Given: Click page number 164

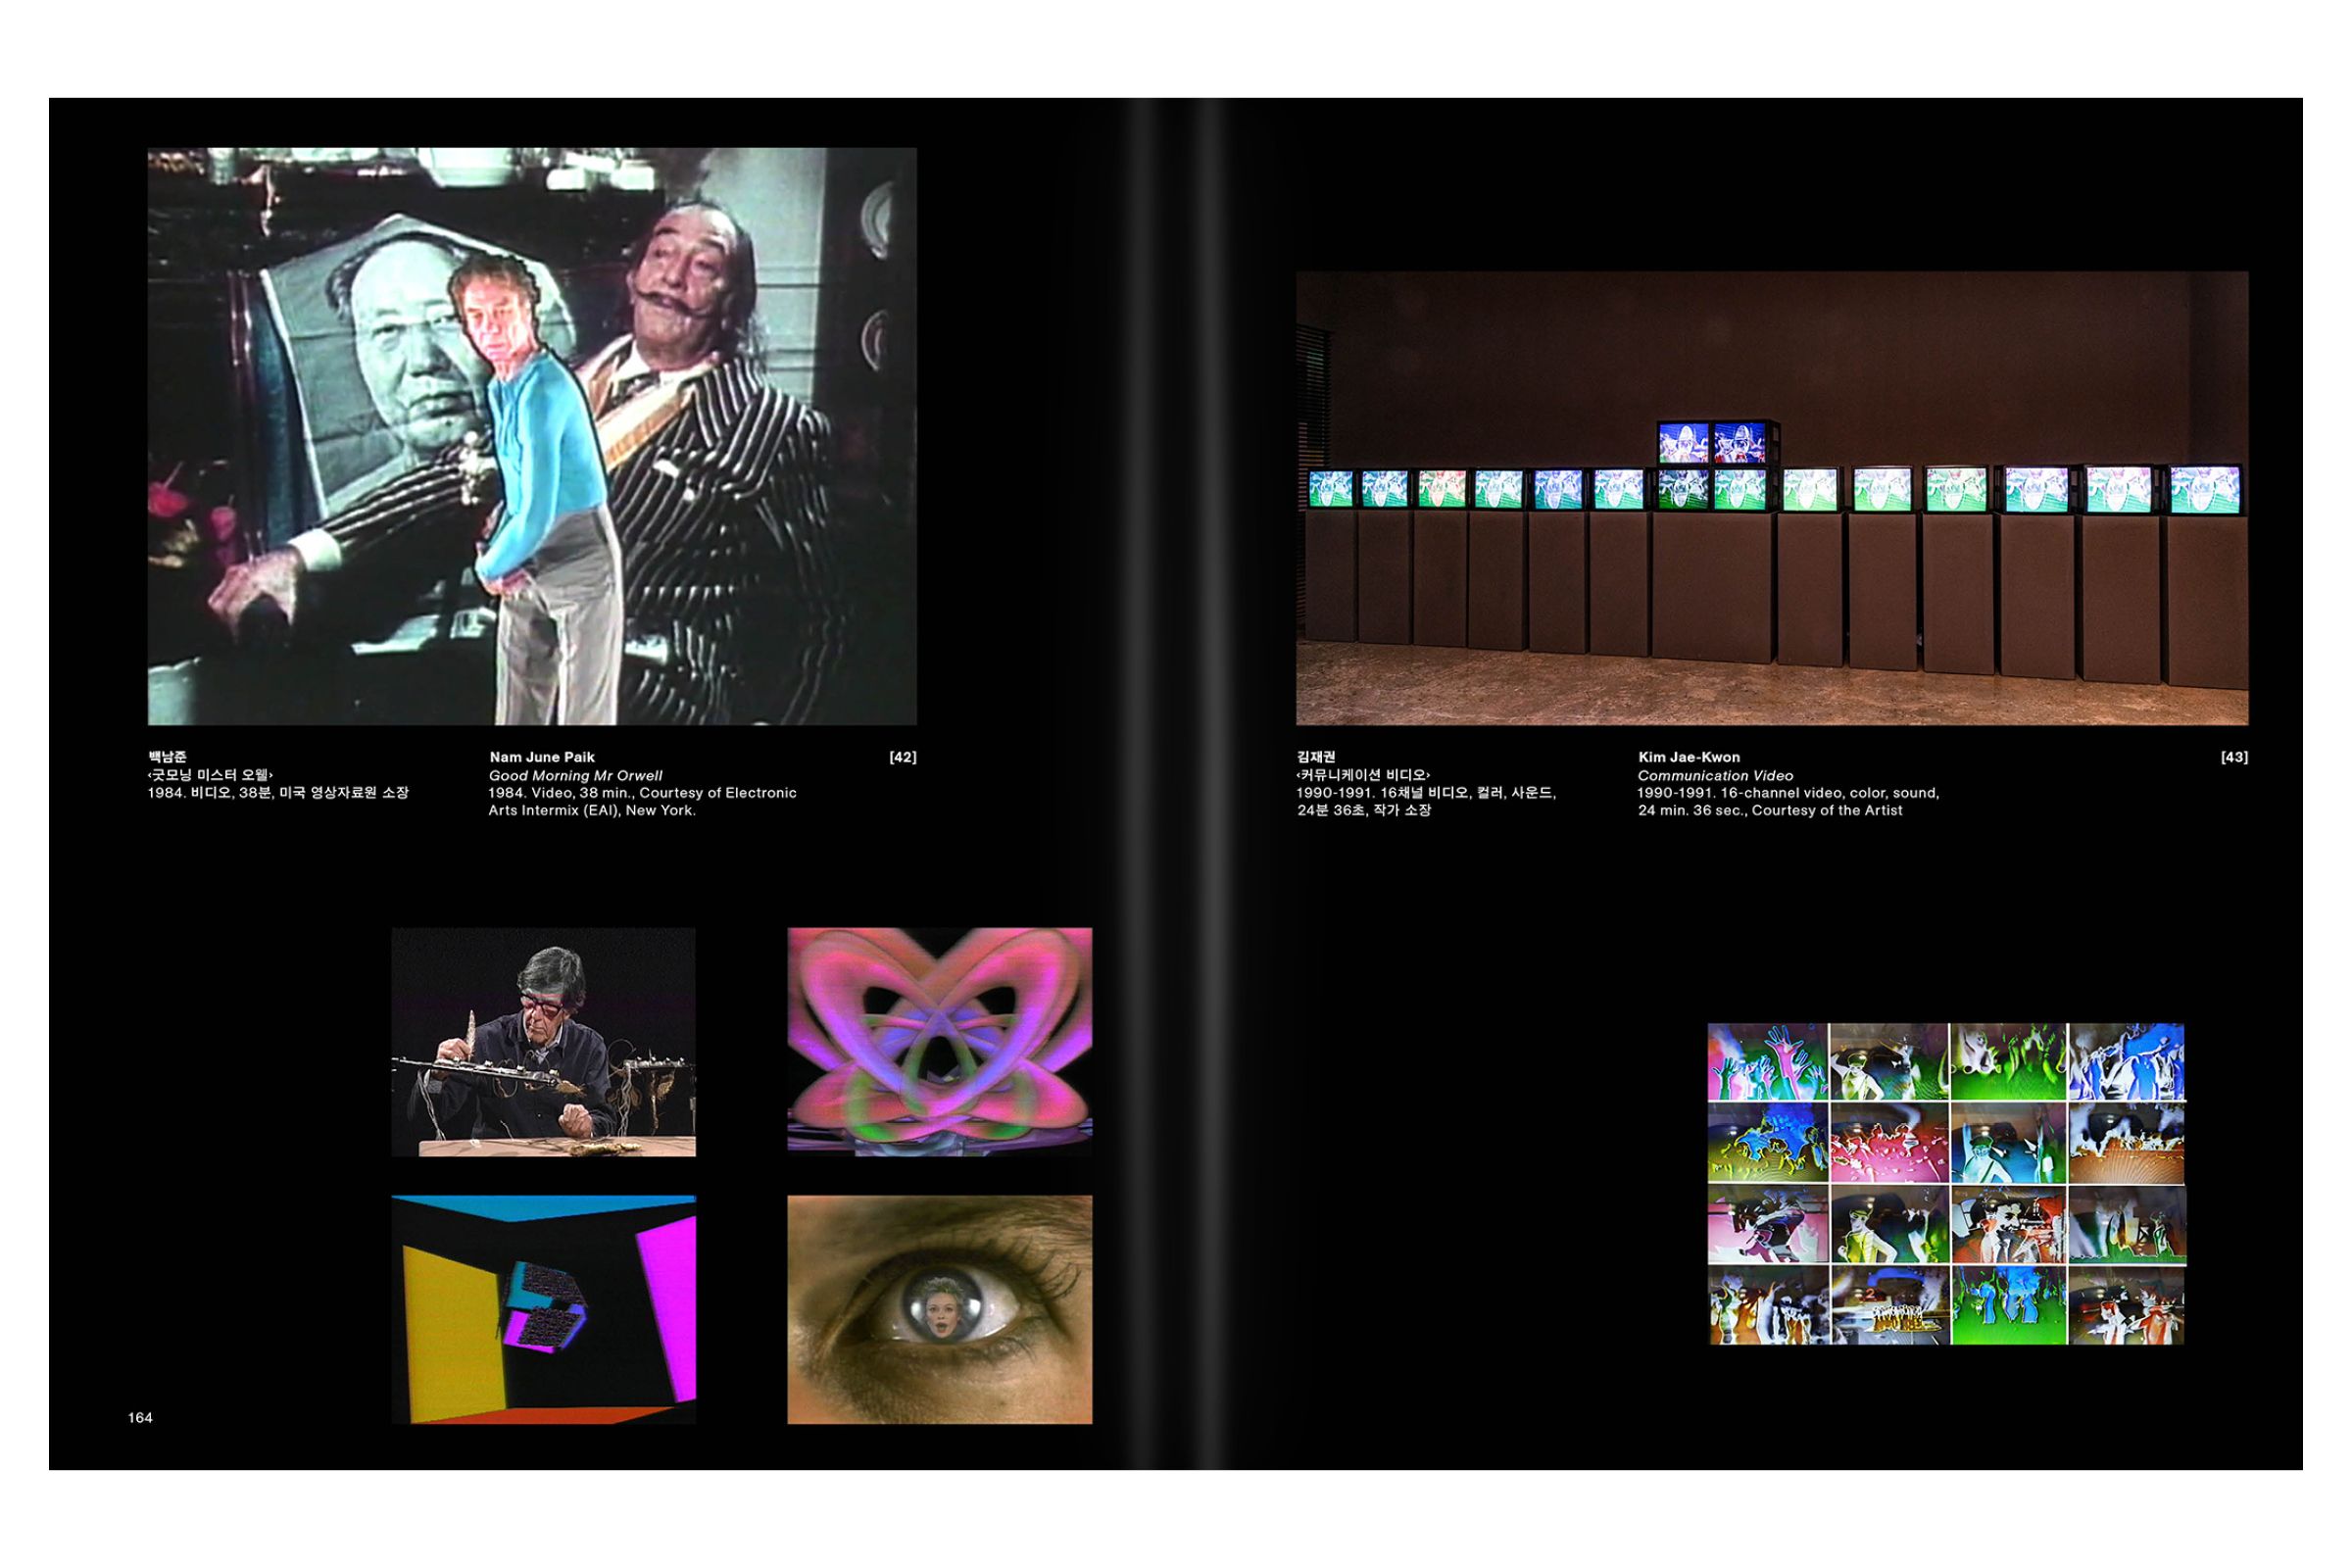Looking at the screenshot, I should (x=140, y=1417).
